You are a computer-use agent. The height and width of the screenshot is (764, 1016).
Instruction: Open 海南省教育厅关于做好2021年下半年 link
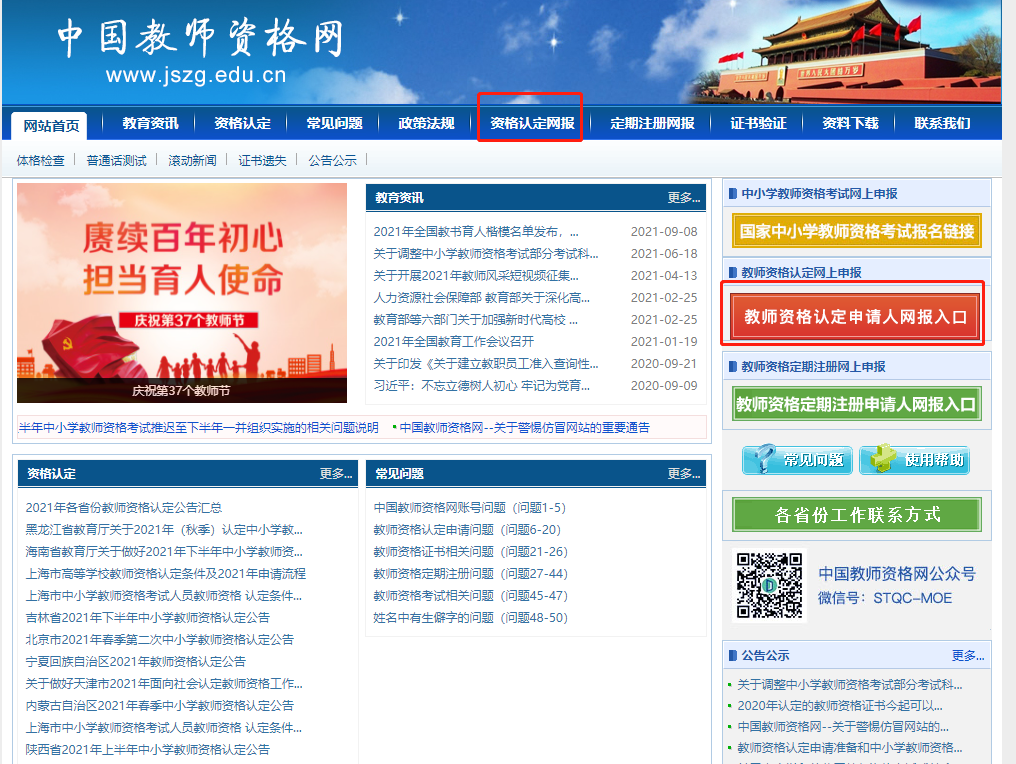point(164,551)
